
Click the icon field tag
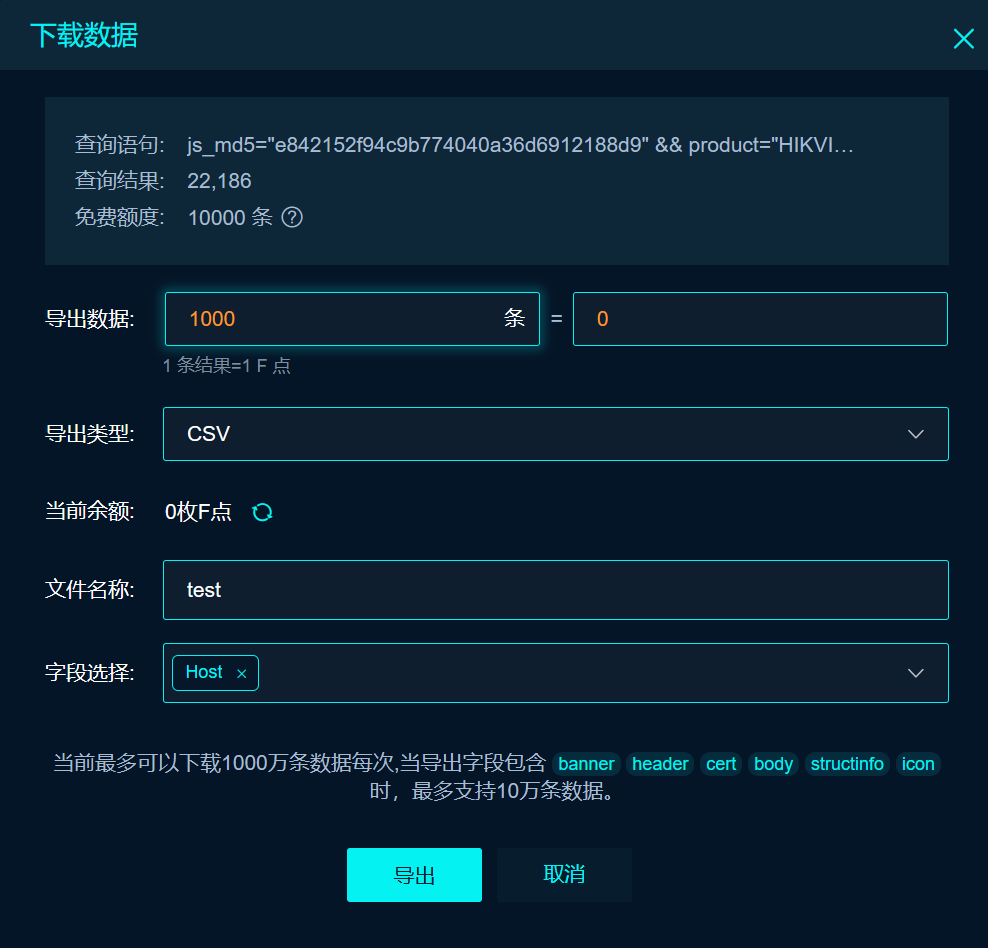click(x=917, y=763)
